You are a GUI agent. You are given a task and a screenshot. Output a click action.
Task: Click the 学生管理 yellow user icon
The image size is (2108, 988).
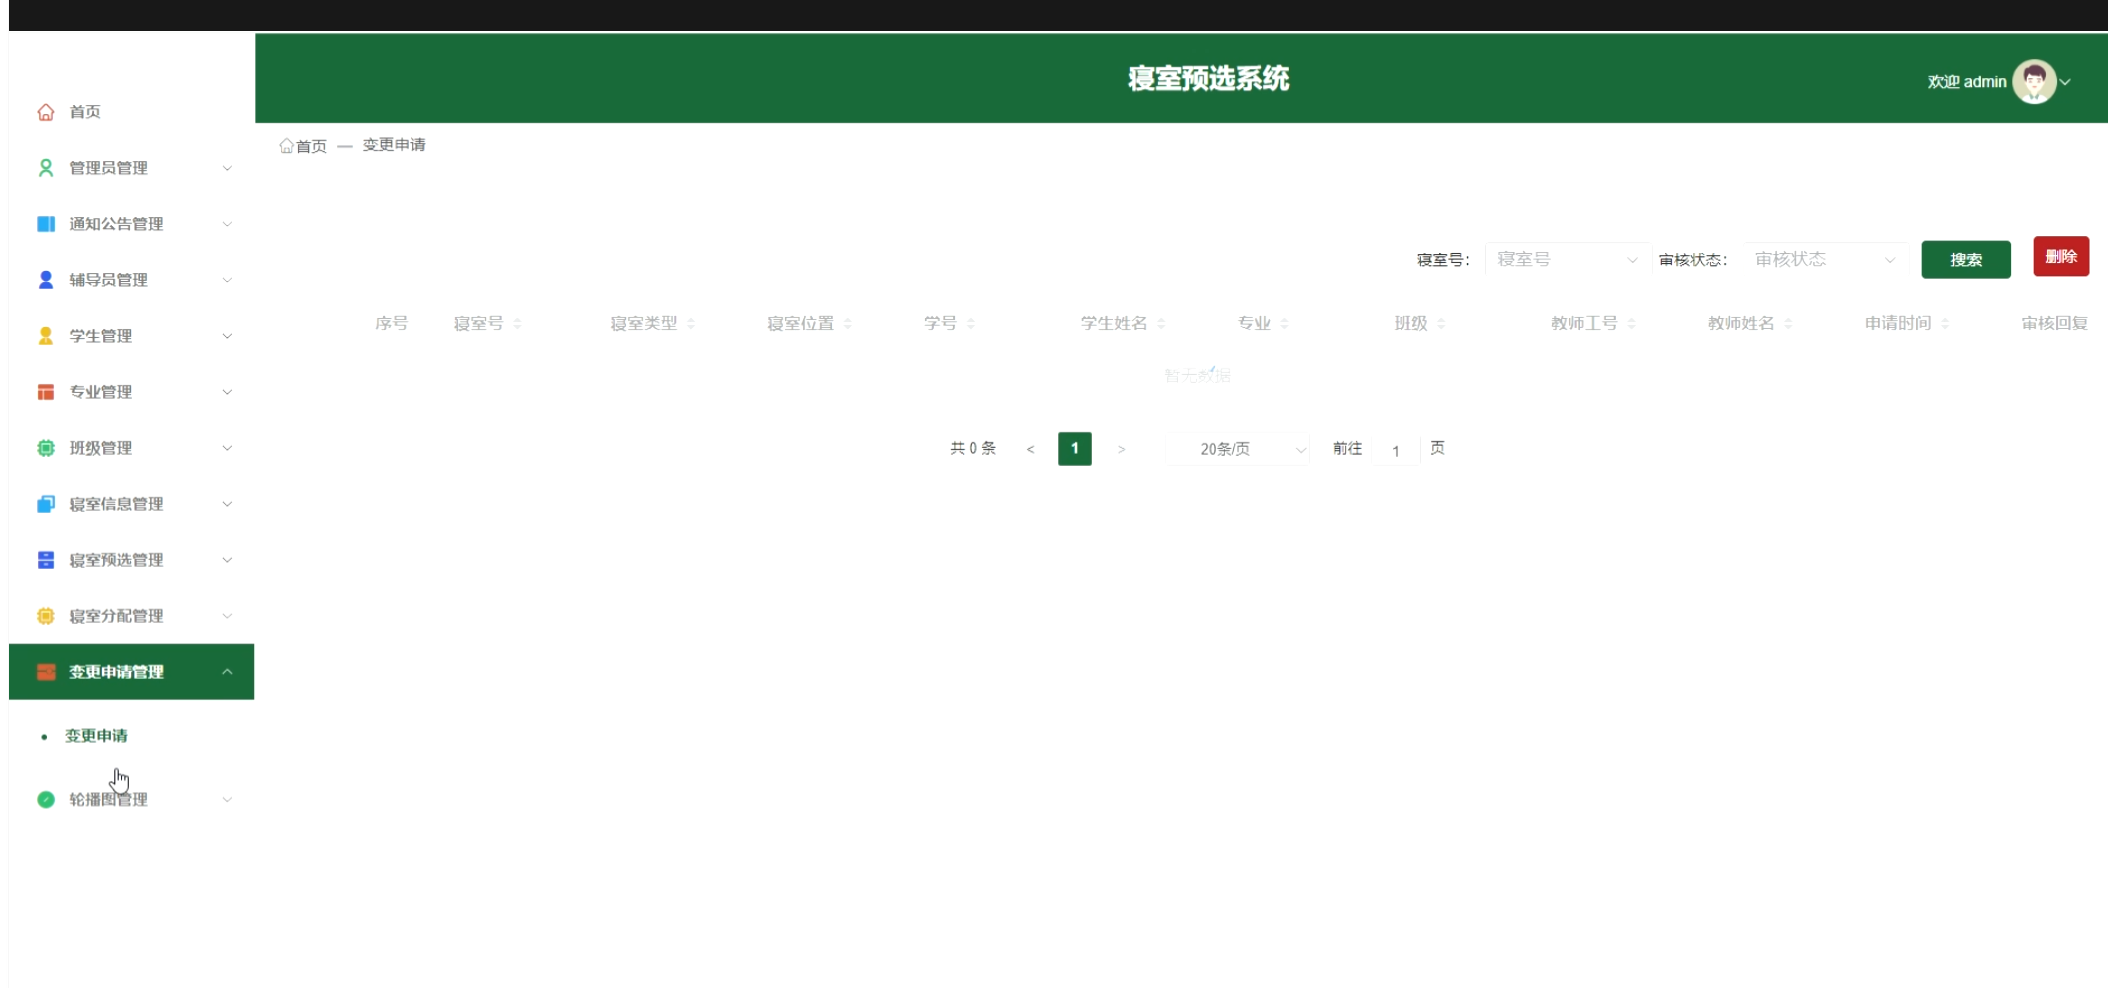(x=46, y=336)
